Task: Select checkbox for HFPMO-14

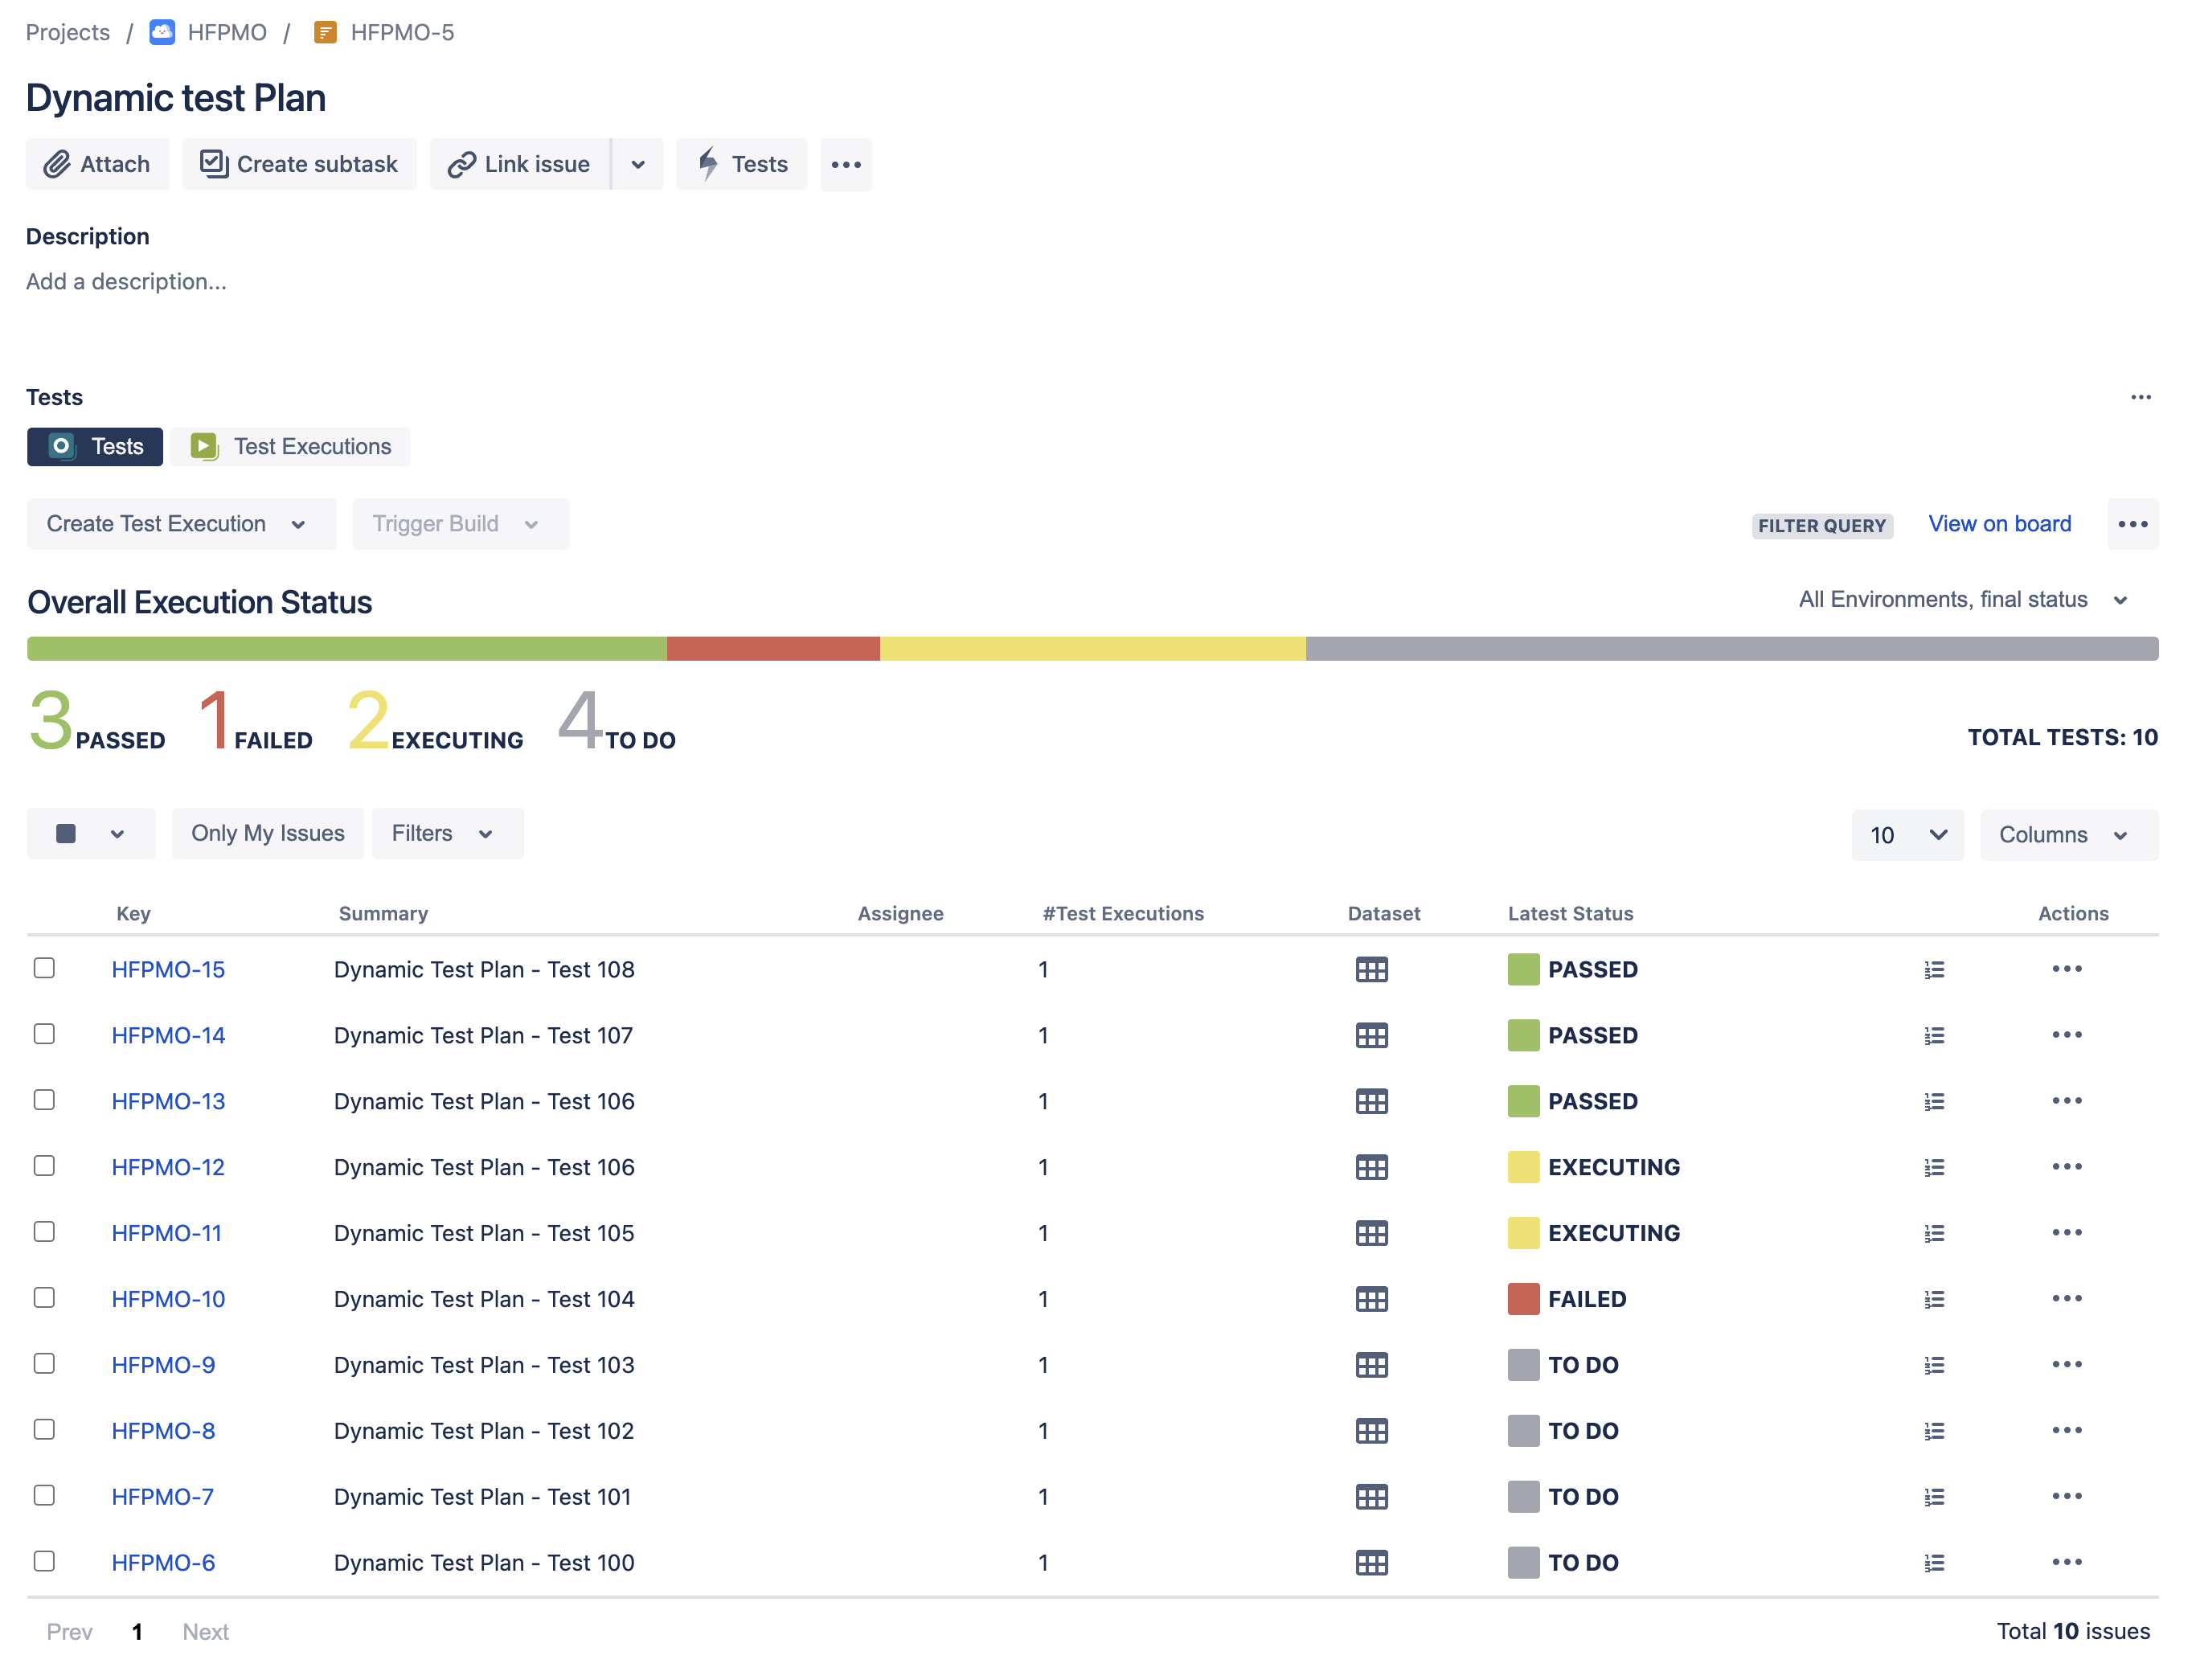Action: (44, 1034)
